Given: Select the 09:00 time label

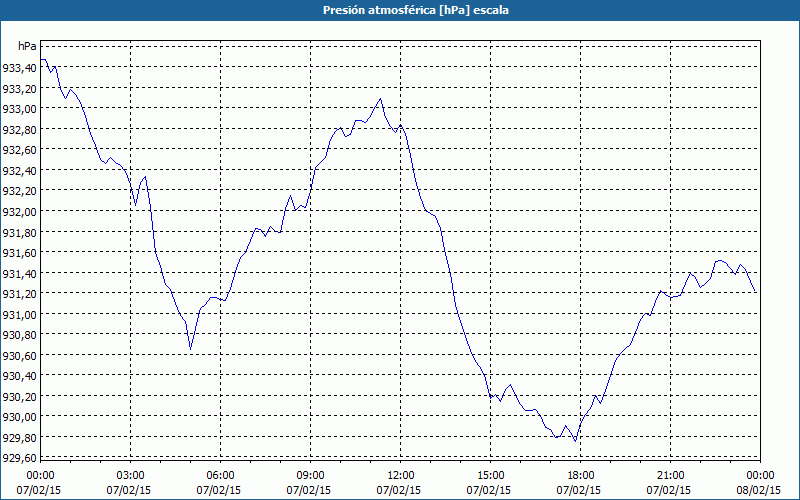Looking at the screenshot, I should [310, 476].
